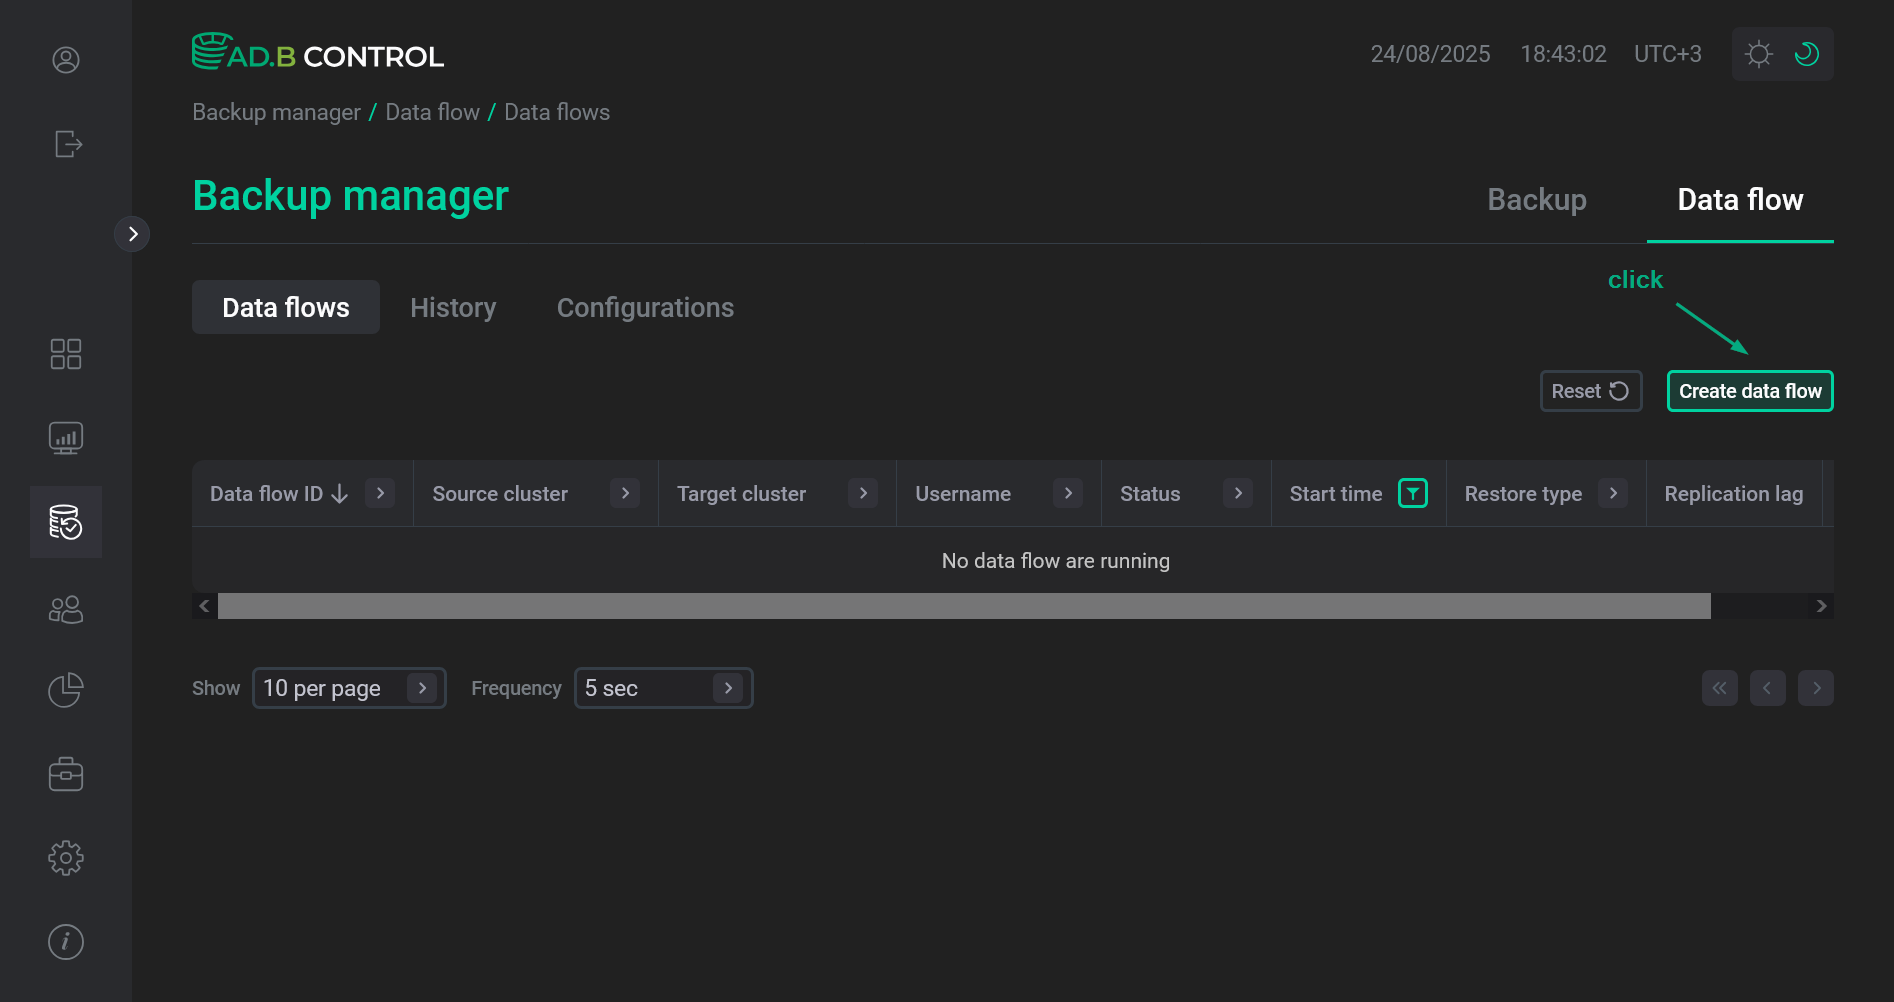Select the monitoring chart icon in sidebar
This screenshot has height=1002, width=1894.
point(66,437)
